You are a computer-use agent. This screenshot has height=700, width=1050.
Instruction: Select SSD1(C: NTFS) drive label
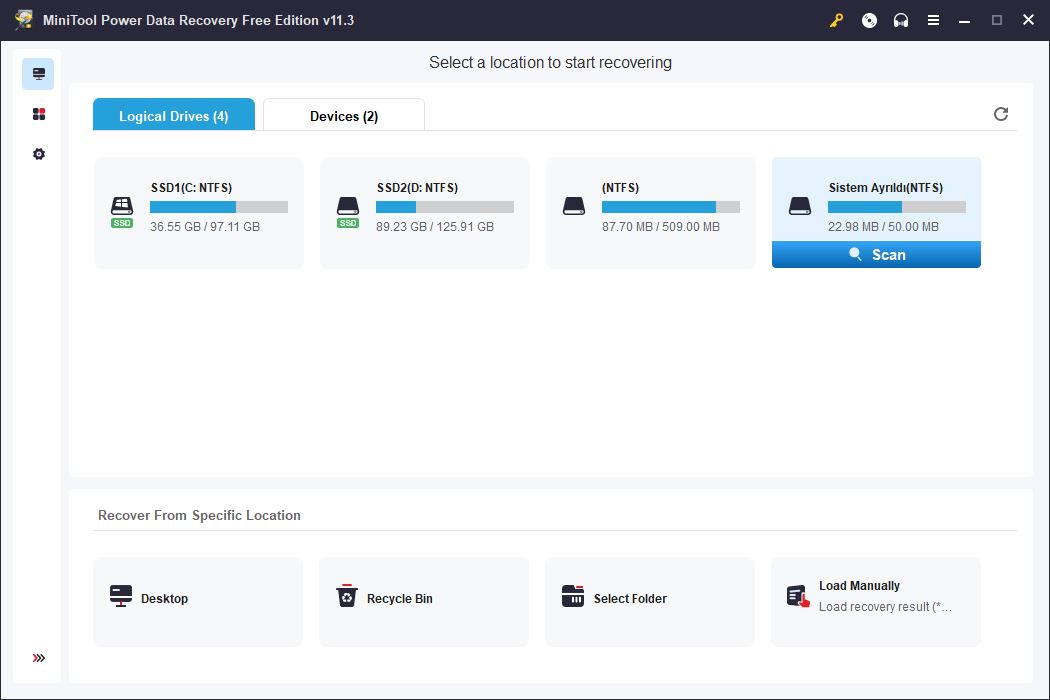[x=192, y=188]
